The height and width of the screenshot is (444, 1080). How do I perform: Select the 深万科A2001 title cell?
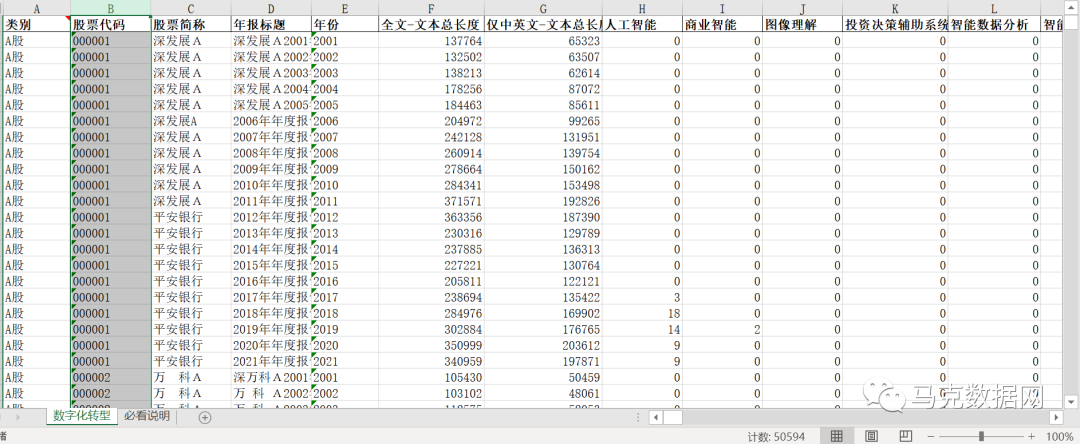coord(271,377)
